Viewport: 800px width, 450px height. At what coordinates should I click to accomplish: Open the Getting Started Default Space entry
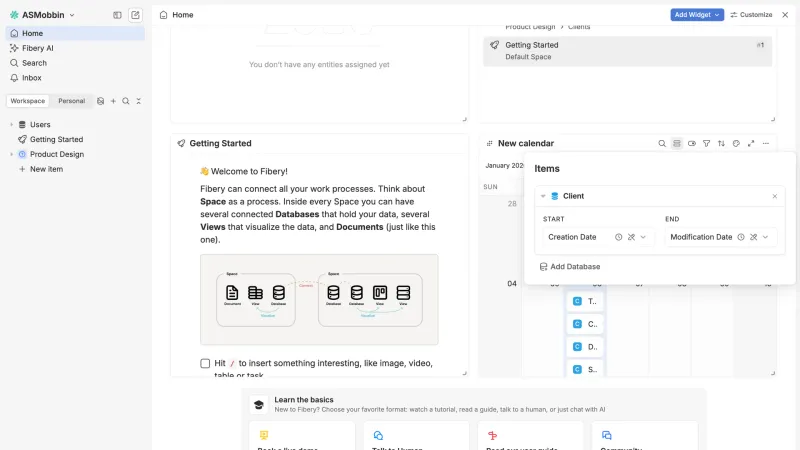(628, 51)
